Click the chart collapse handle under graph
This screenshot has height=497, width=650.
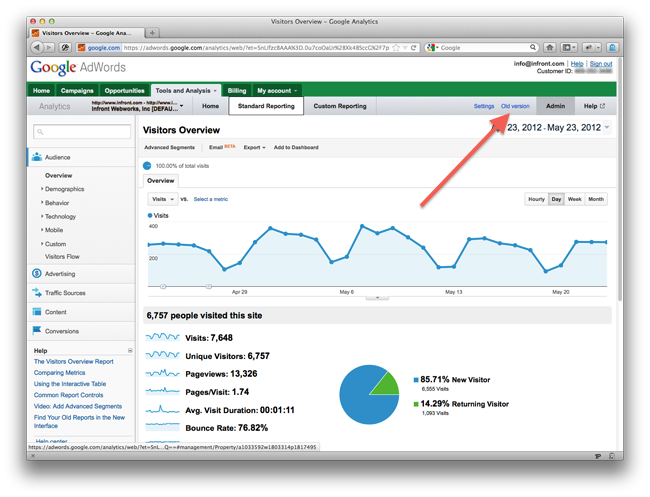[x=377, y=298]
